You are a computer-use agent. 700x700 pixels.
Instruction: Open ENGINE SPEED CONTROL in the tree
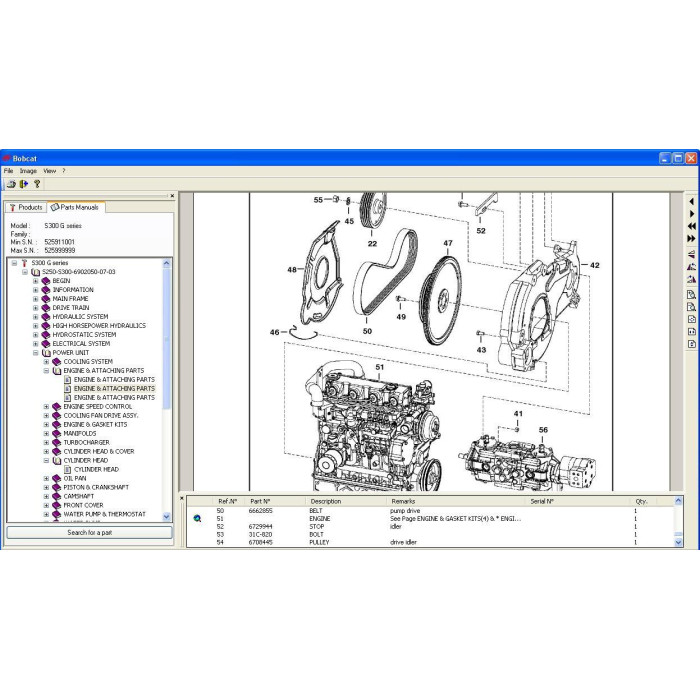click(98, 407)
